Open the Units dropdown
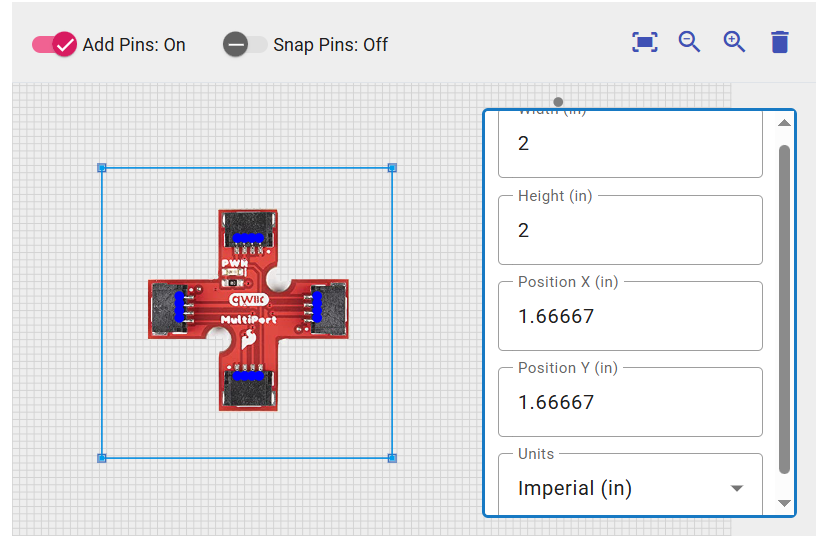This screenshot has height=536, width=816. [630, 488]
